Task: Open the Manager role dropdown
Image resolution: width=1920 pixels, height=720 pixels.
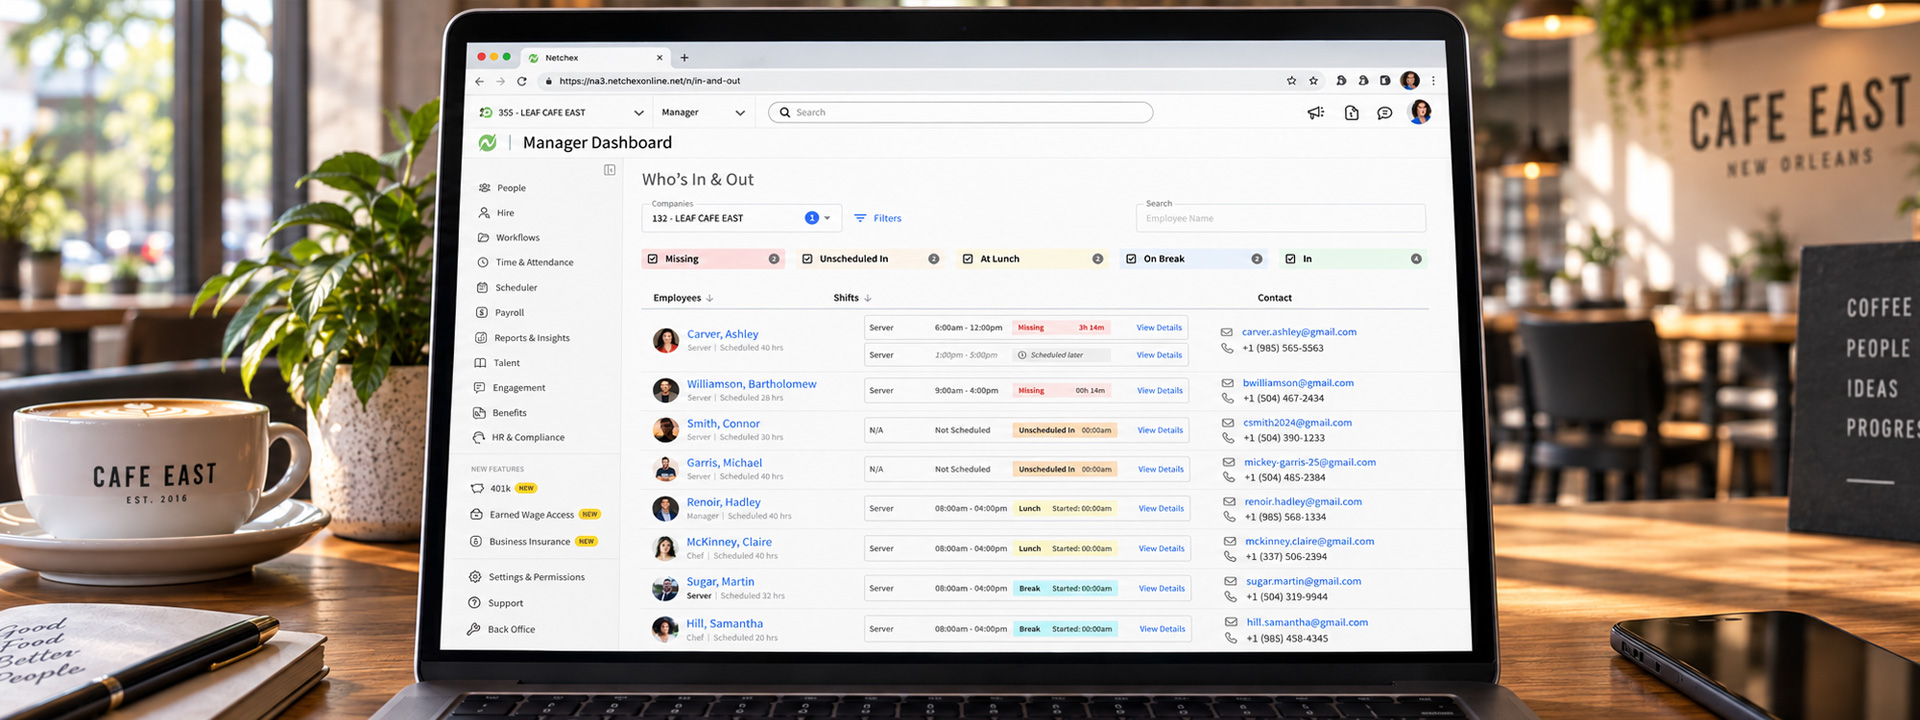Action: (703, 113)
